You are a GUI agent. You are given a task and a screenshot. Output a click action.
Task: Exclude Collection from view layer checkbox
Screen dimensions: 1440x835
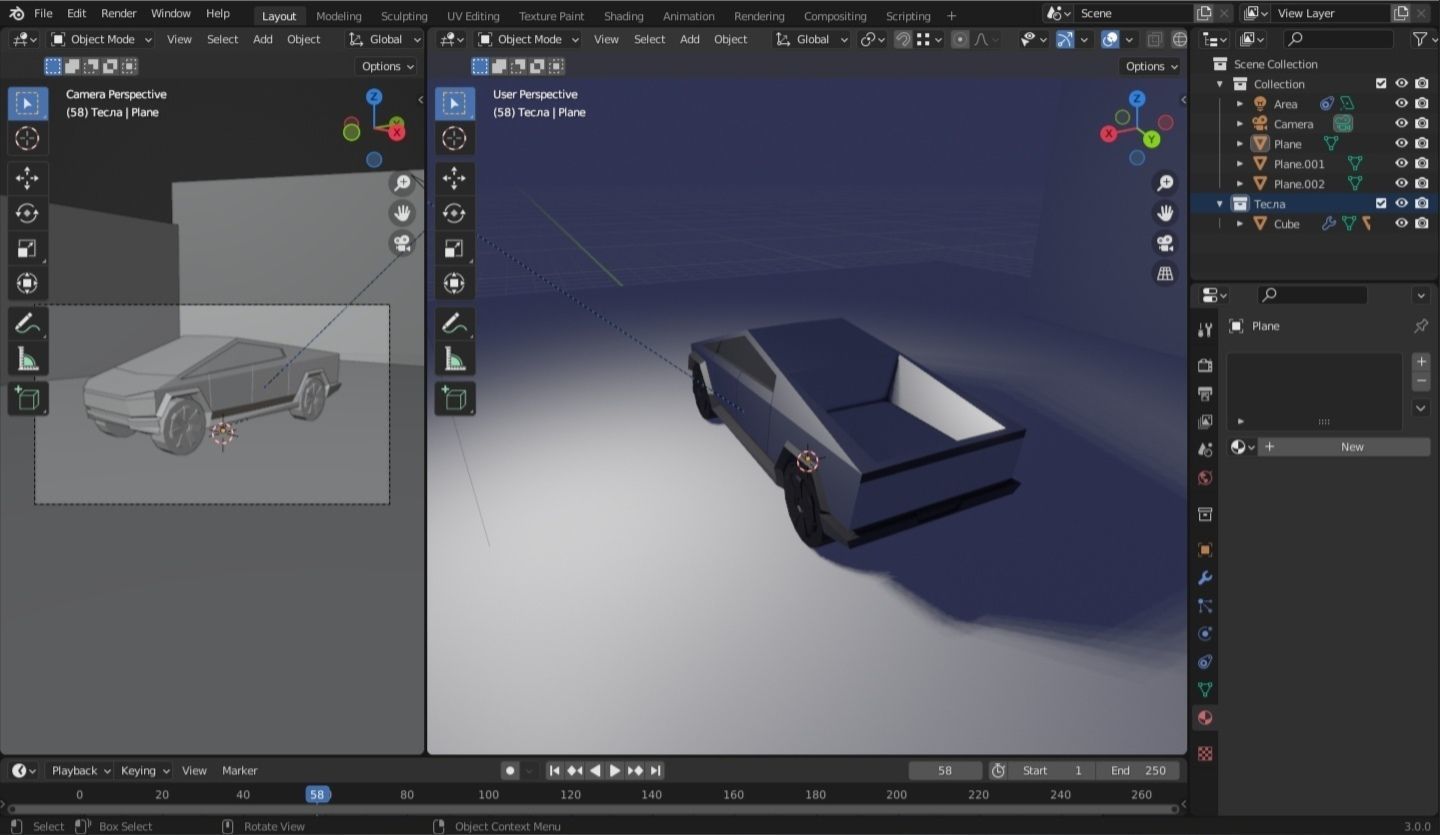(x=1381, y=84)
